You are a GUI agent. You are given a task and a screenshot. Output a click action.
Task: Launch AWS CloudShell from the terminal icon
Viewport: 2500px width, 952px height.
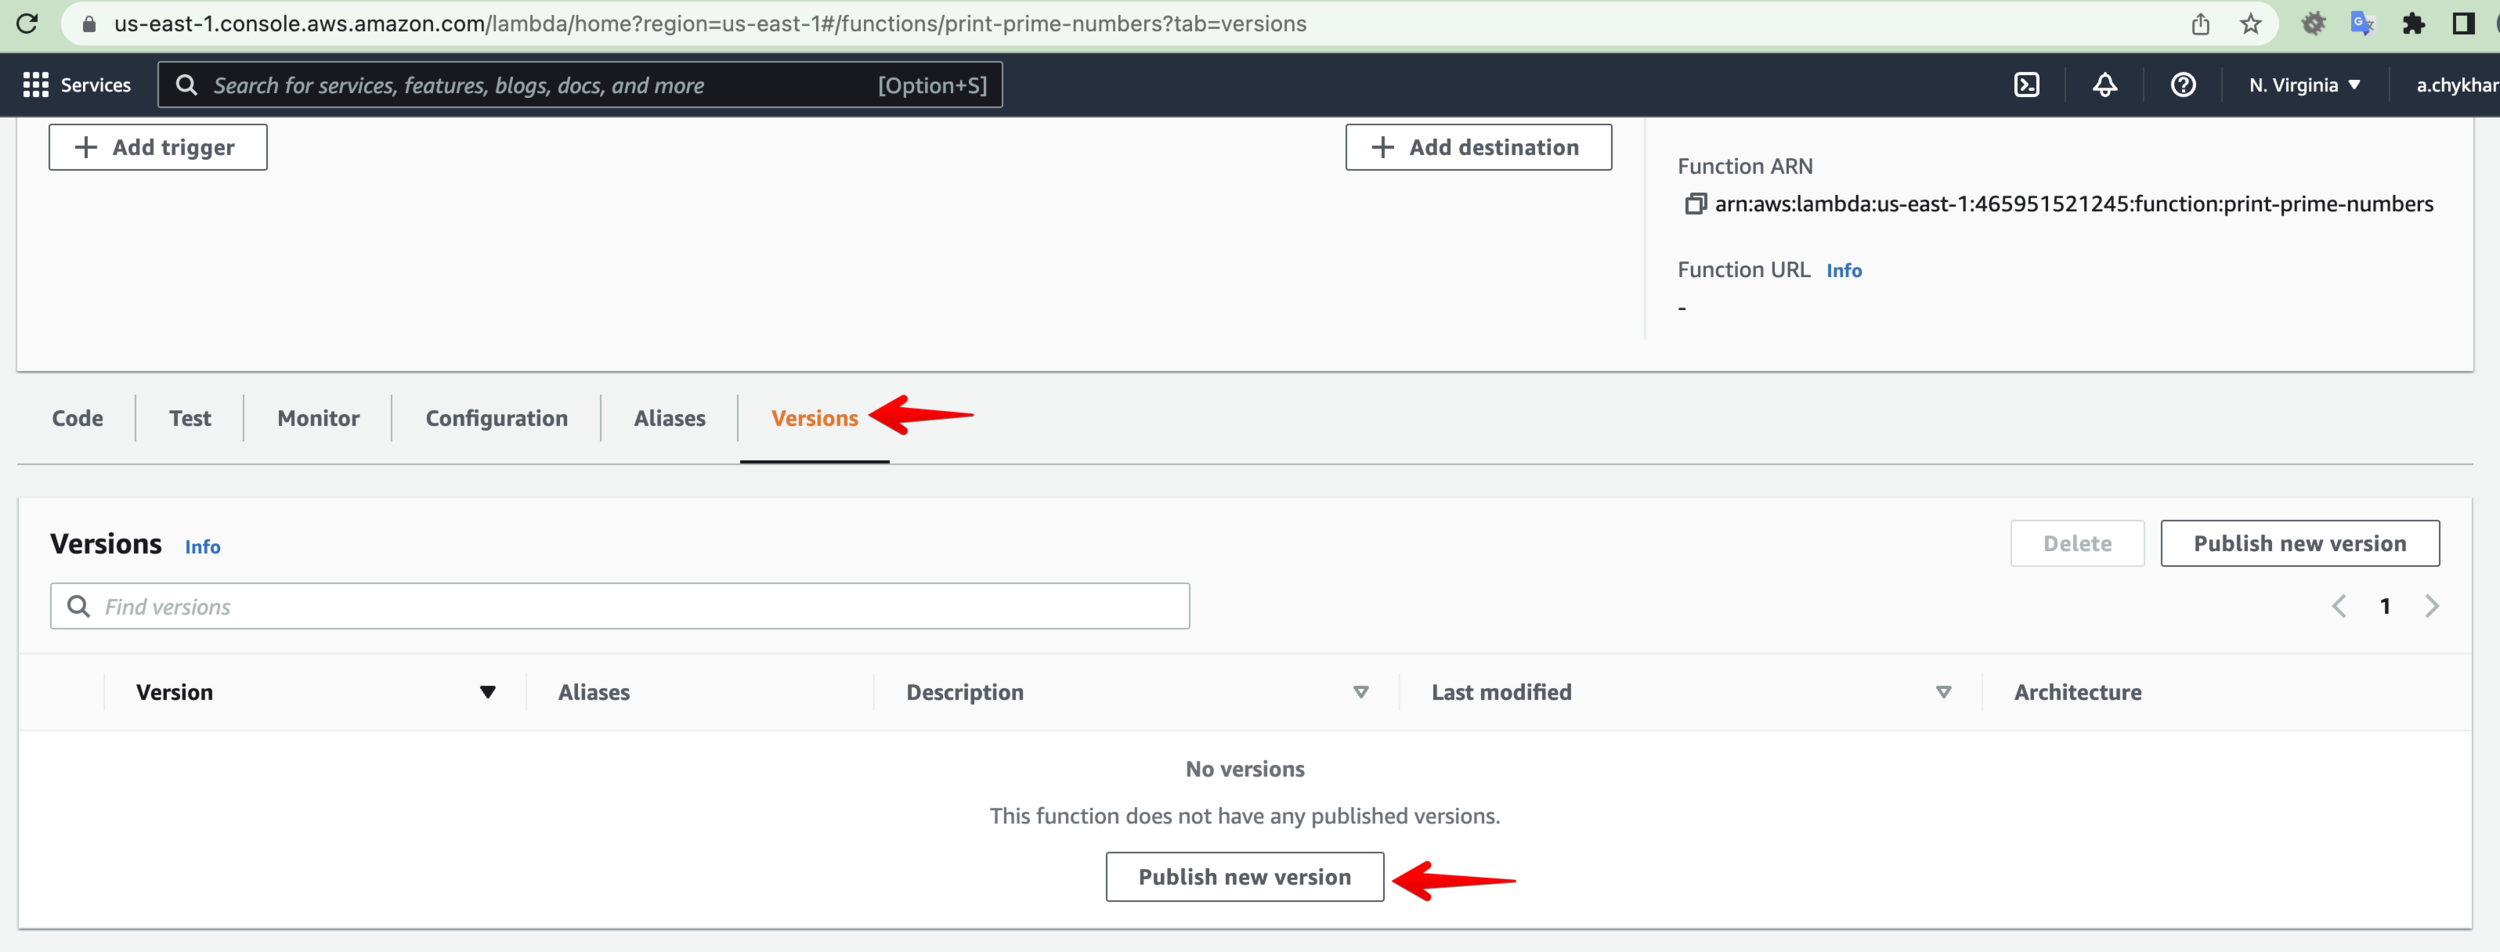pos(2027,85)
